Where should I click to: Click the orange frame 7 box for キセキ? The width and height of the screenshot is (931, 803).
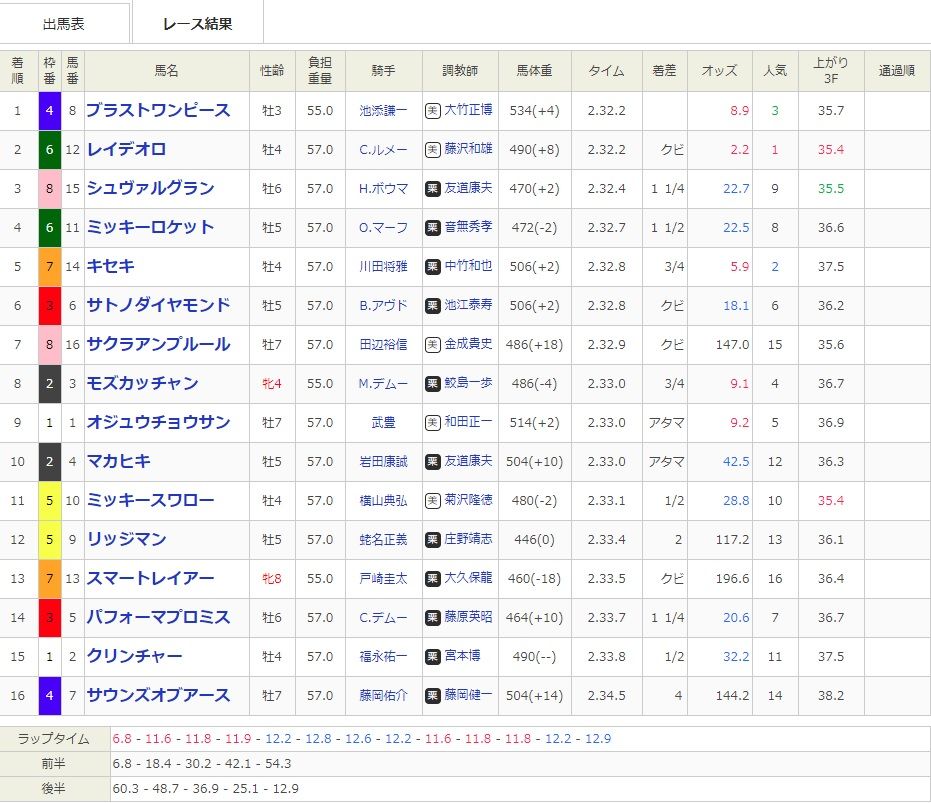[x=49, y=267]
